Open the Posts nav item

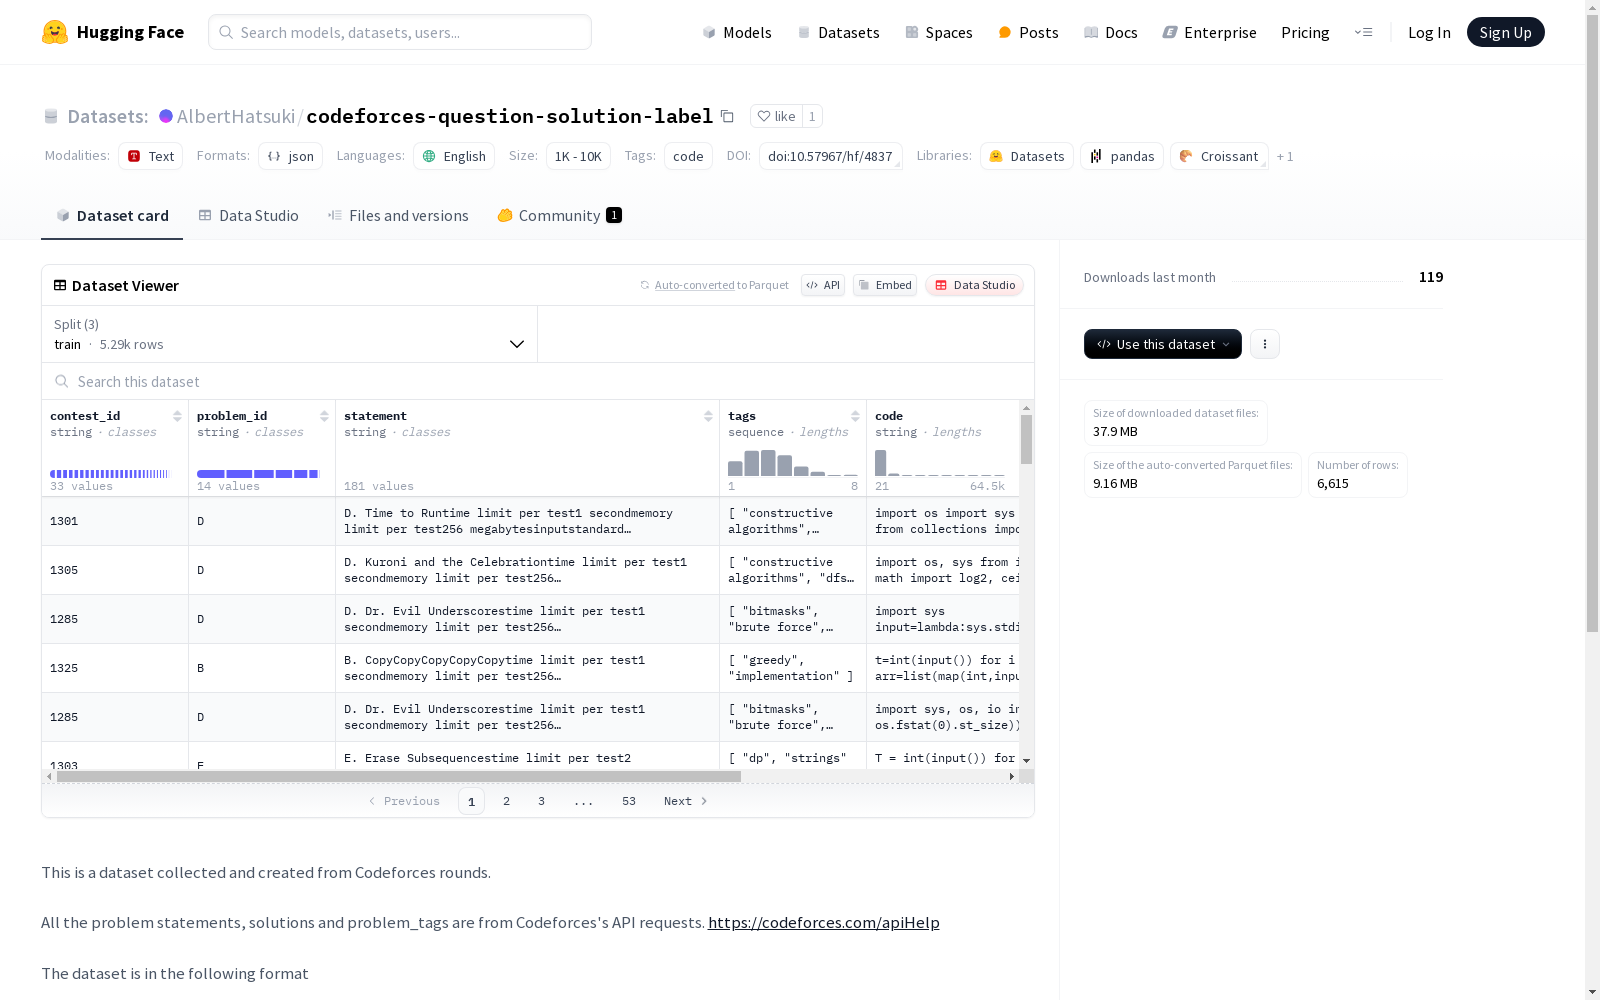(x=1028, y=32)
